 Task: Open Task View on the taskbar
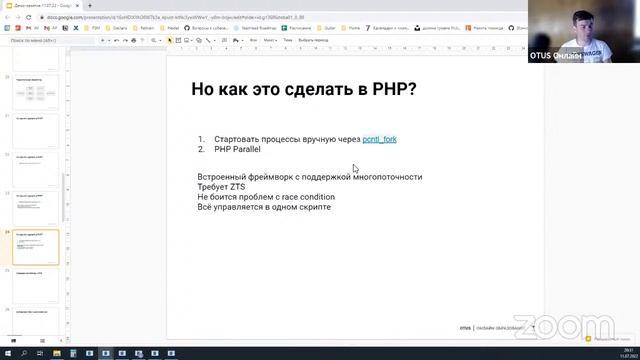[x=40, y=353]
